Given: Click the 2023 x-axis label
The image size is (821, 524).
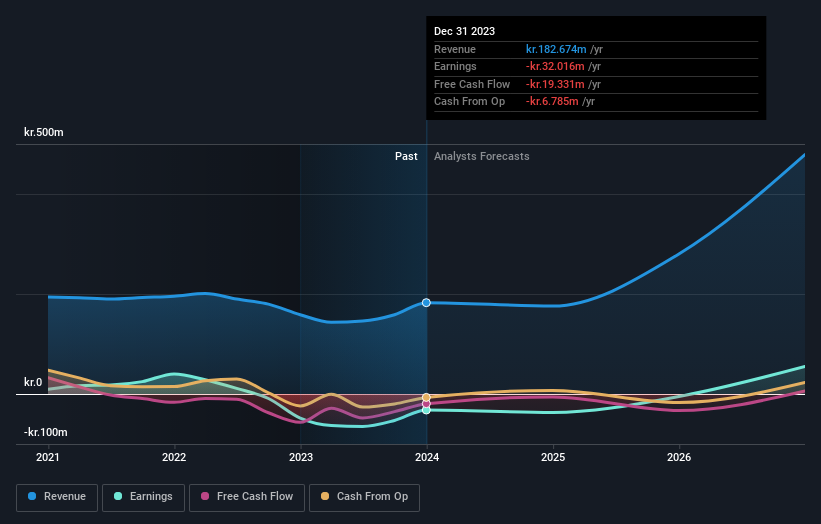Looking at the screenshot, I should pyautogui.click(x=301, y=457).
